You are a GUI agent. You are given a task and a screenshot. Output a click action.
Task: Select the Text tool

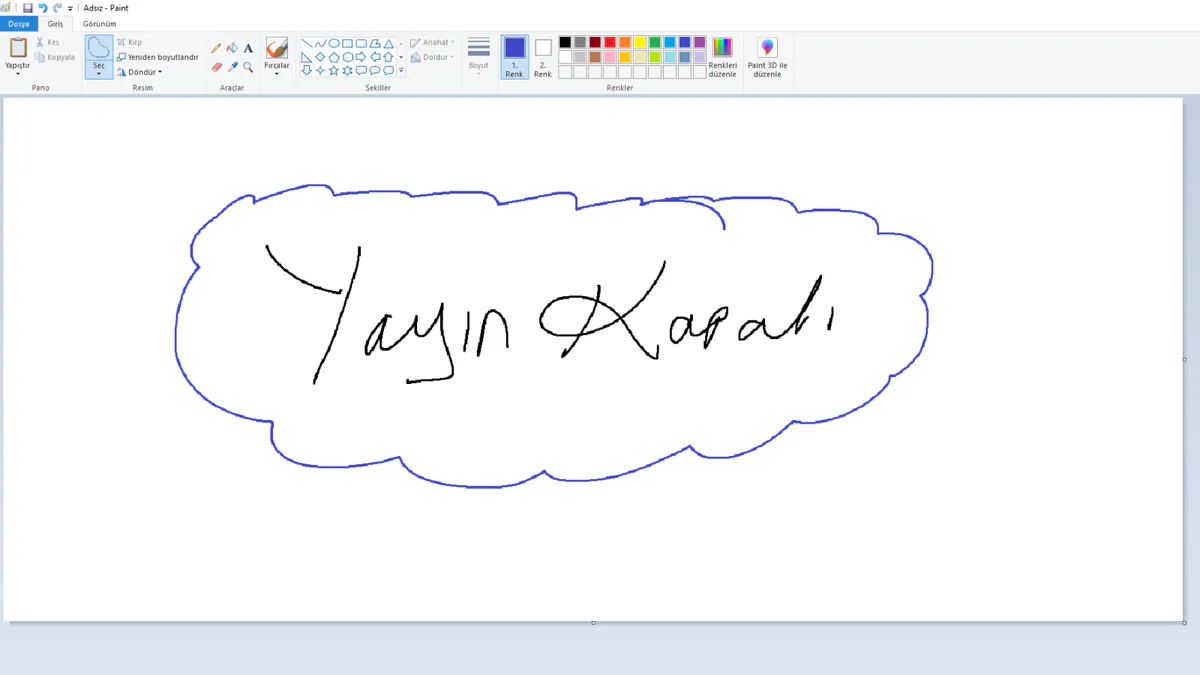pos(248,48)
